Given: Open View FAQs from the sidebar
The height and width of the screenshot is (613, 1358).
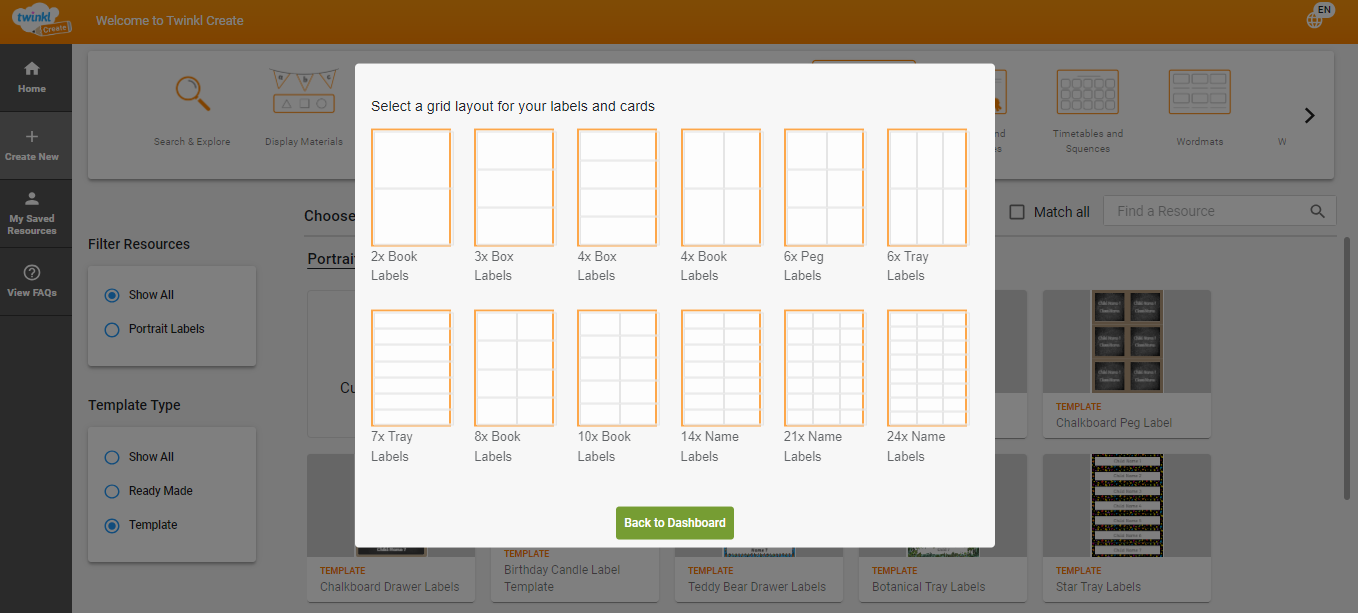Looking at the screenshot, I should [32, 281].
